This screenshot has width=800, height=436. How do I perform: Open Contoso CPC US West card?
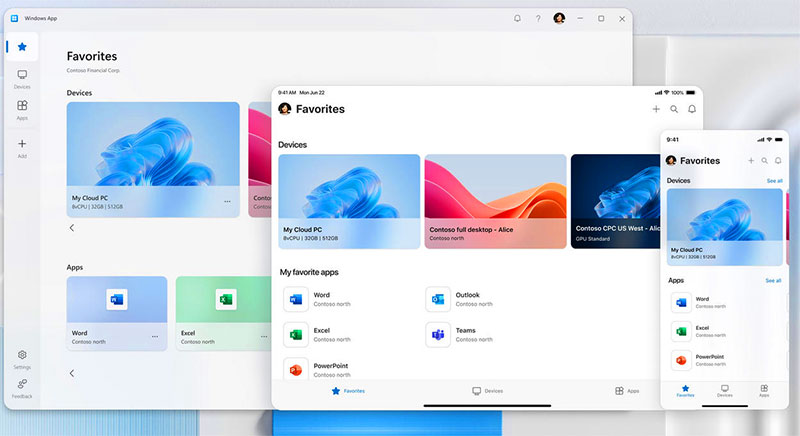coord(615,201)
